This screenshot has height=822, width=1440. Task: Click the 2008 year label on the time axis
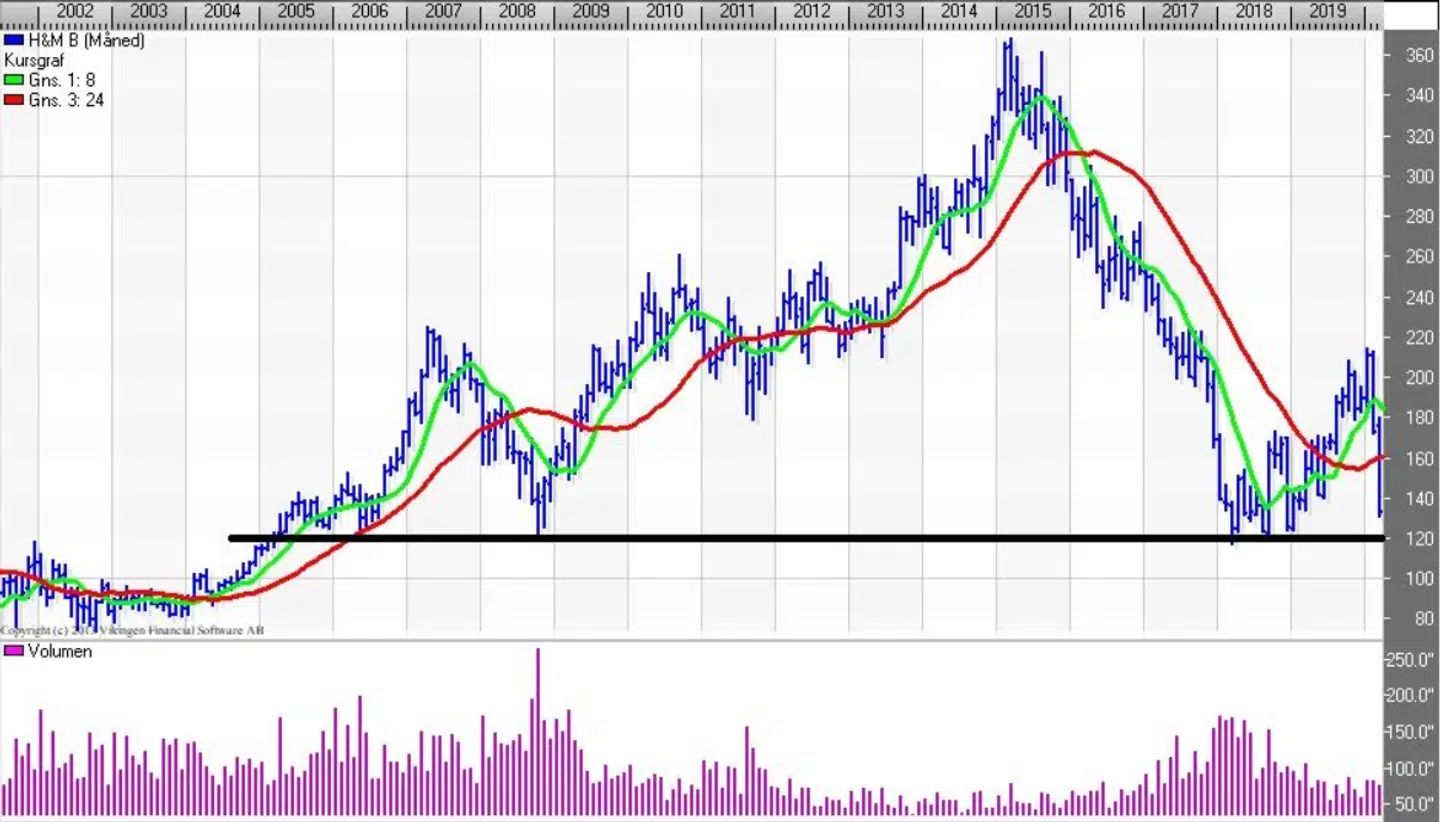[516, 11]
